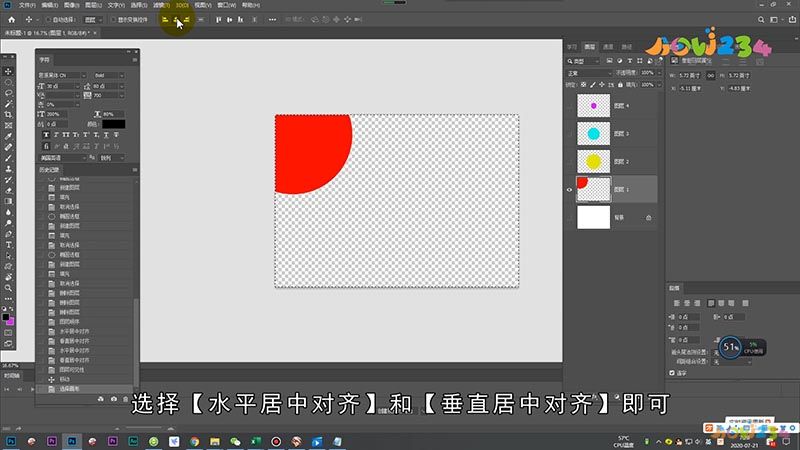800x450 pixels.
Task: Click the text color swatch in Character panel
Action: (113, 124)
